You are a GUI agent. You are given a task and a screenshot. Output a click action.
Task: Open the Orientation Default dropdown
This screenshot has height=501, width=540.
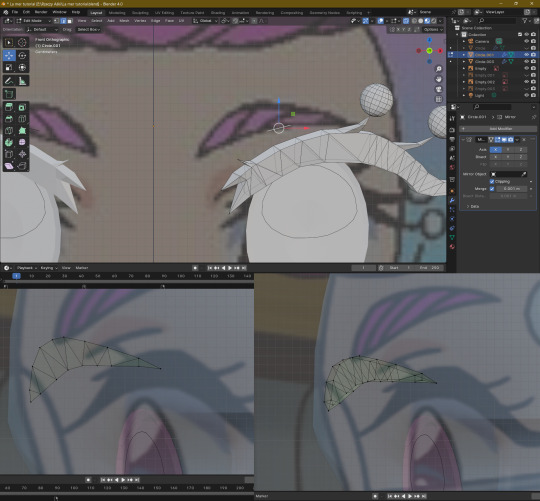click(42, 30)
